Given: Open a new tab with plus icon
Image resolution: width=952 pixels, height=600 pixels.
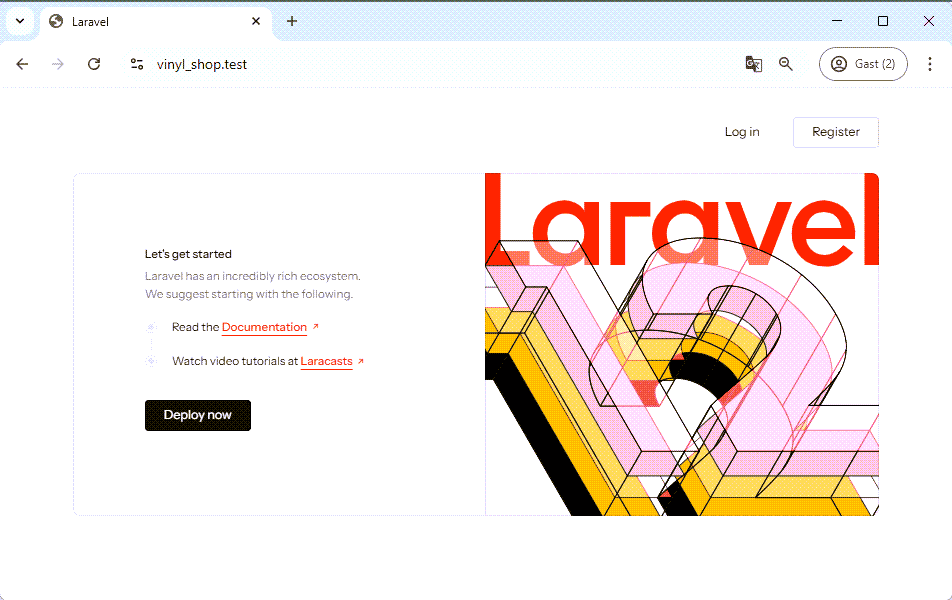Looking at the screenshot, I should (x=292, y=21).
